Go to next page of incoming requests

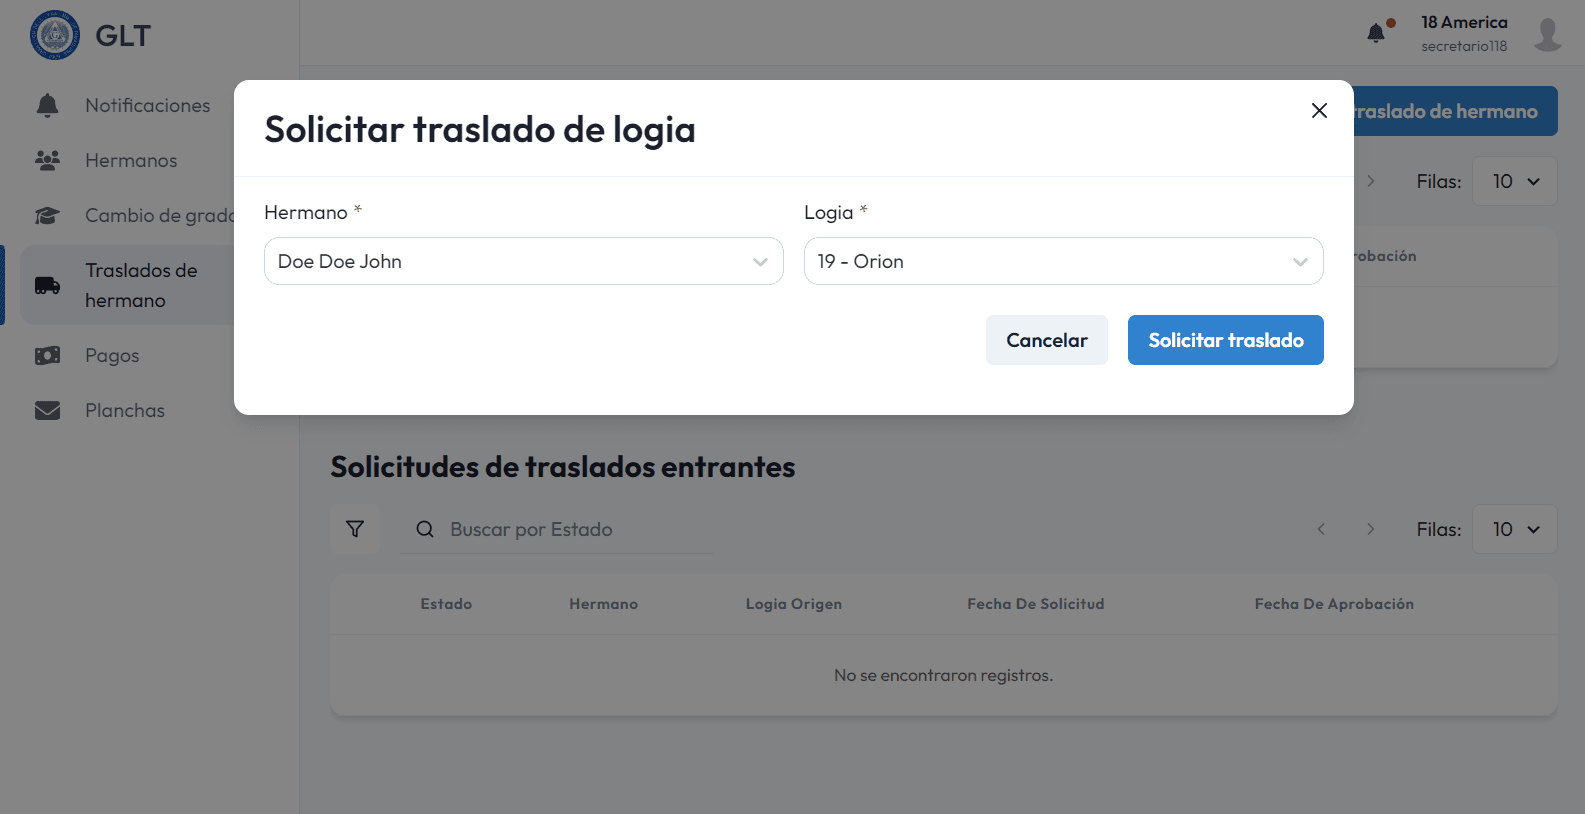click(x=1370, y=529)
